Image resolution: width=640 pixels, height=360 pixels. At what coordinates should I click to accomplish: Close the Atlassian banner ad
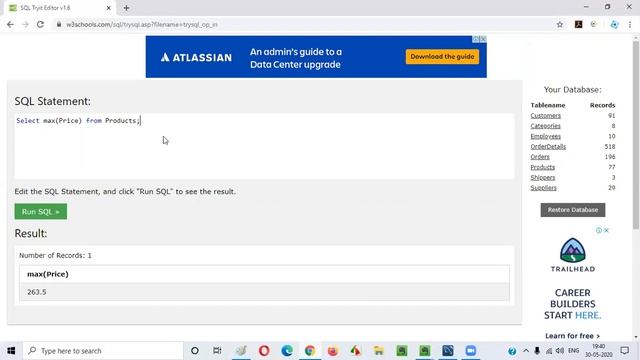[483, 39]
